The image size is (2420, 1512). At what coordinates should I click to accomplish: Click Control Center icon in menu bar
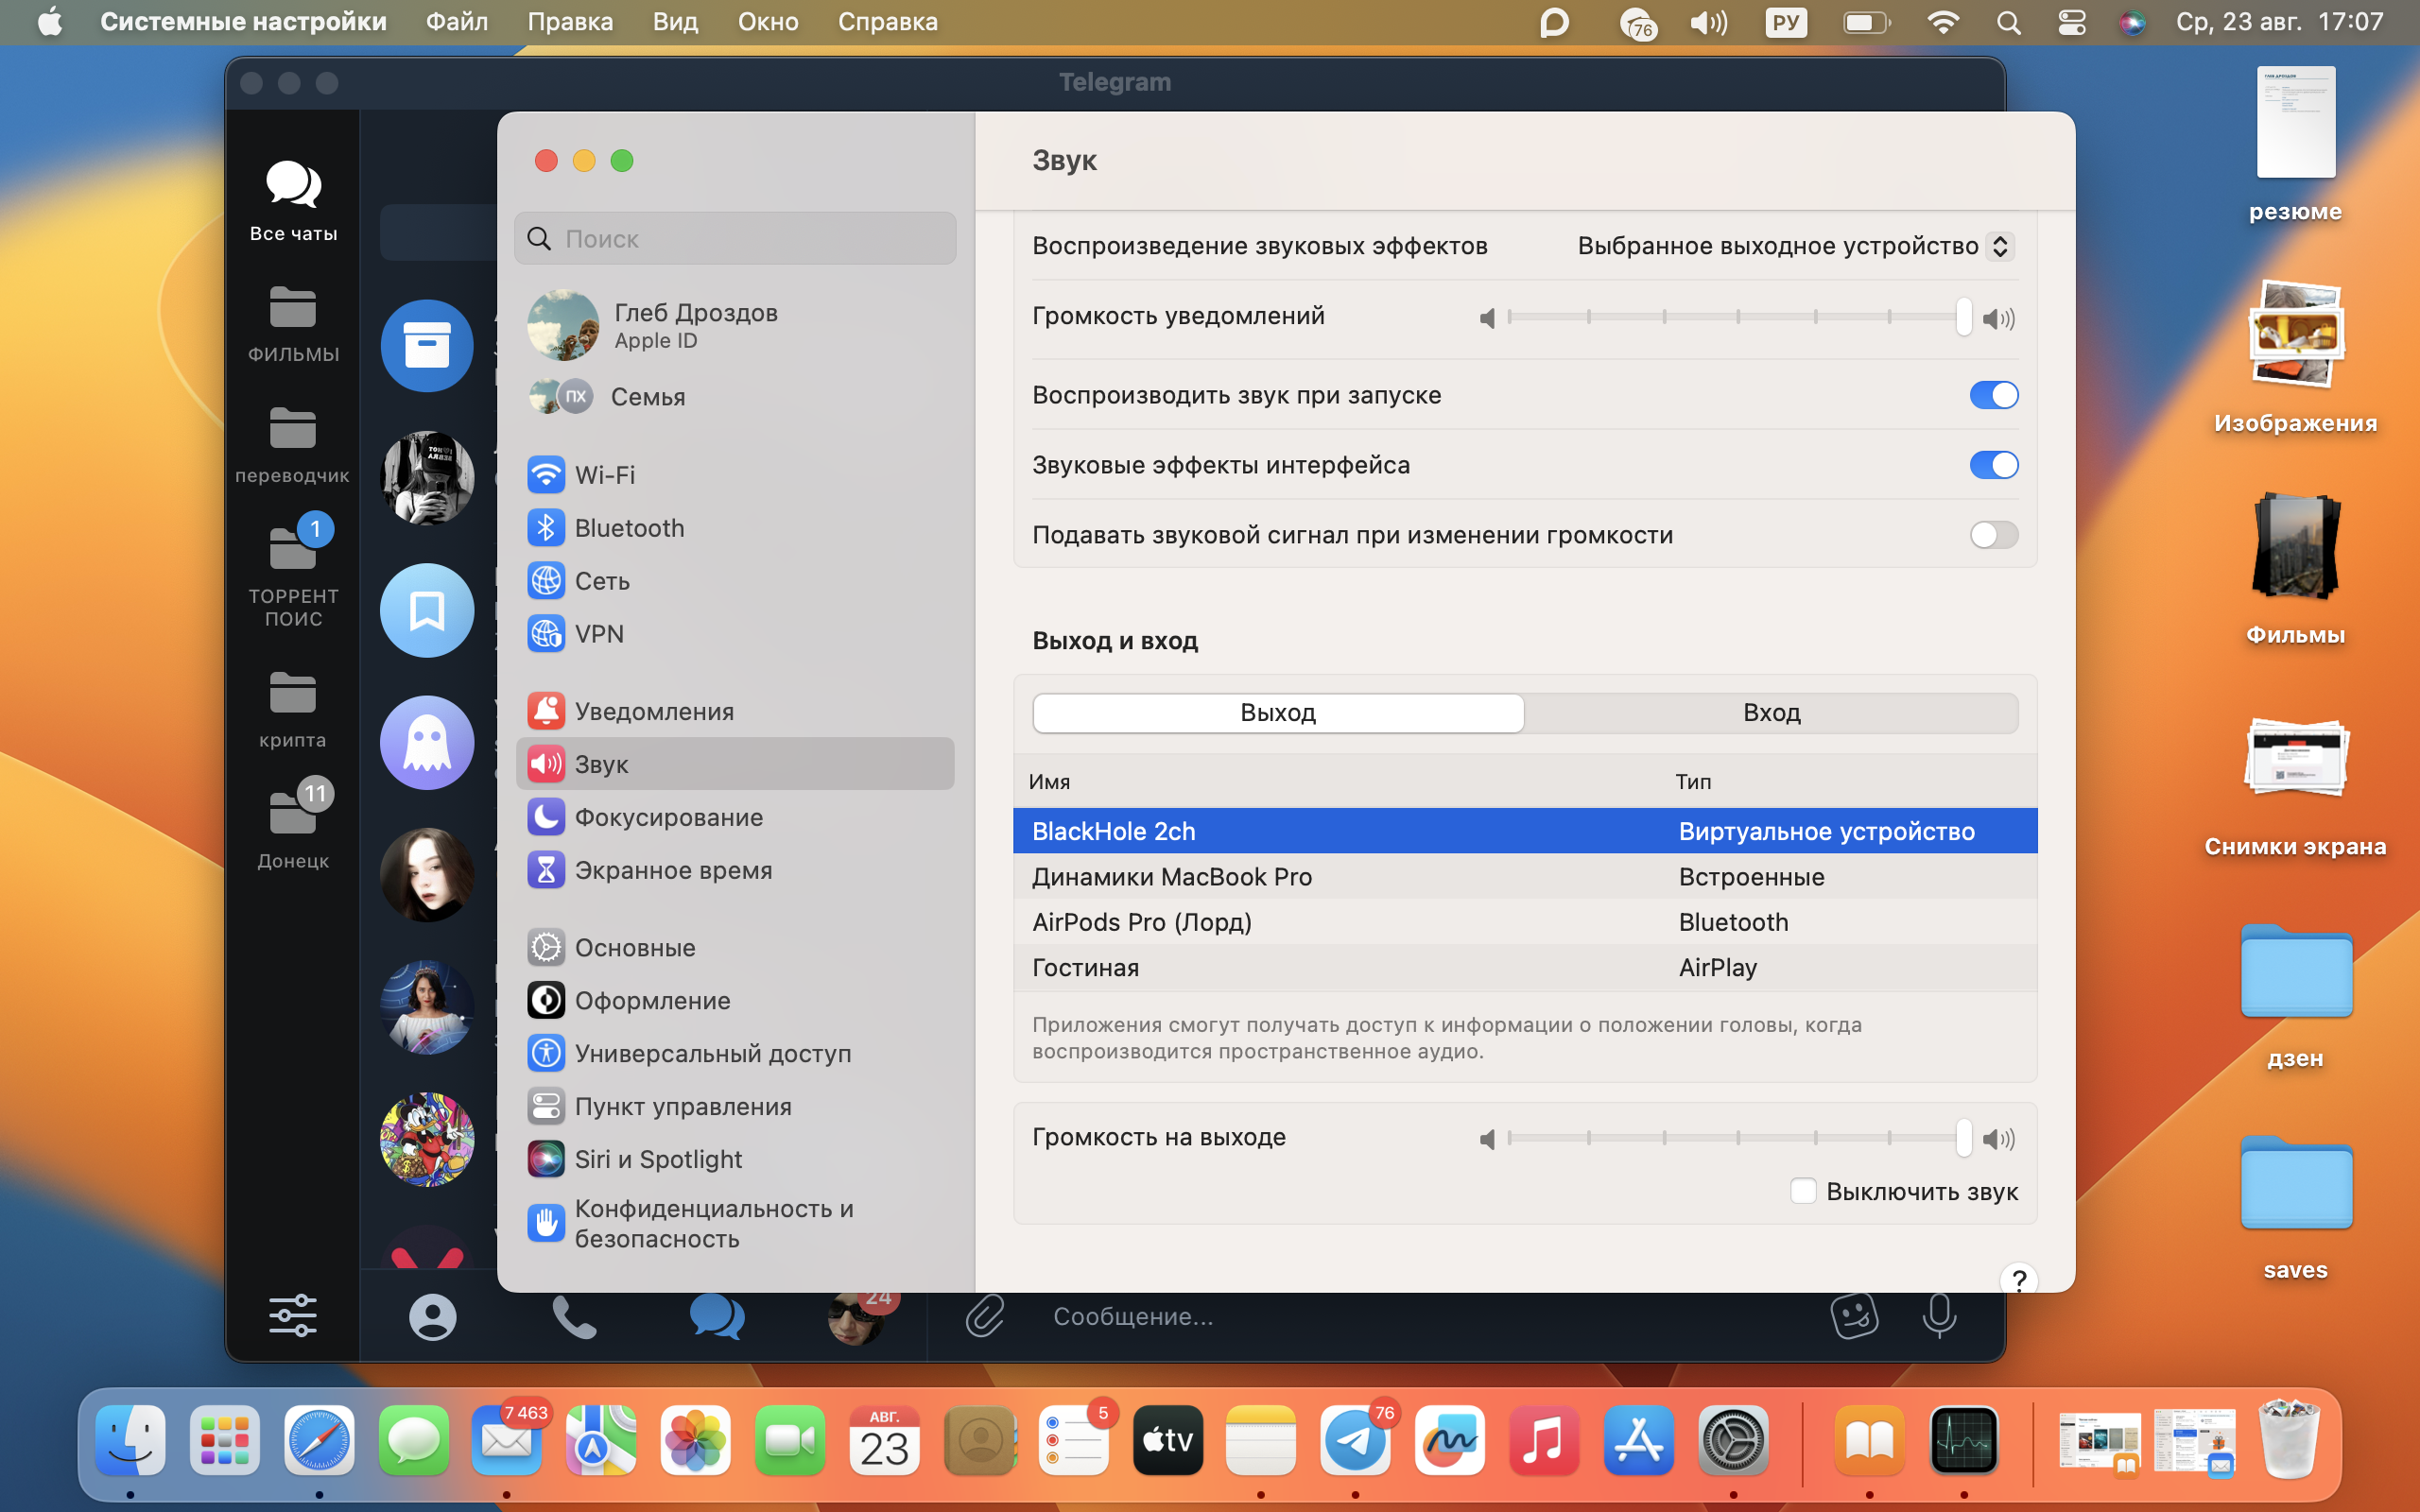tap(2071, 22)
